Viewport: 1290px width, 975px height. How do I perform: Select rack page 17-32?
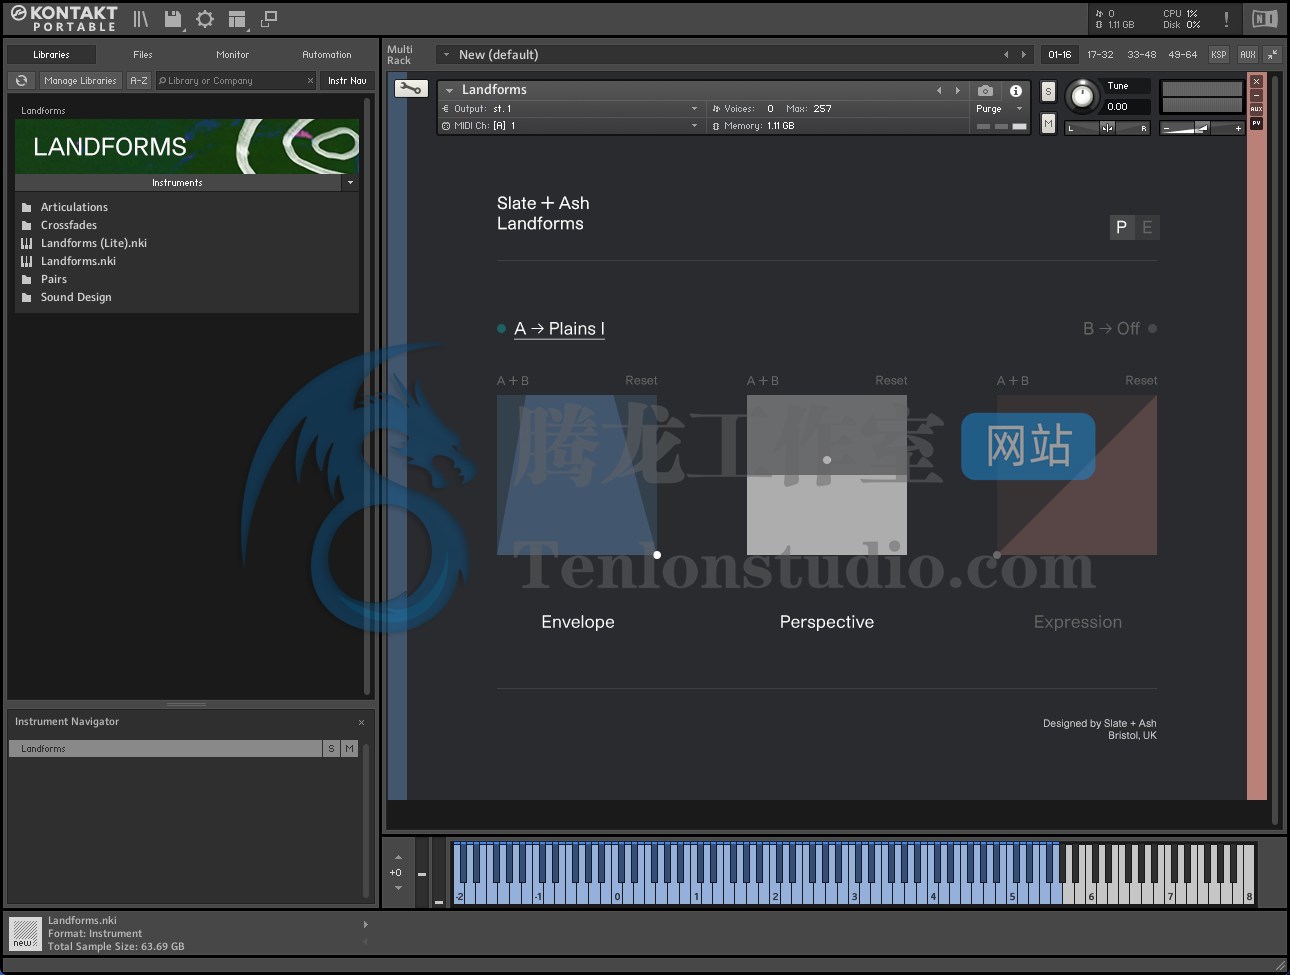coord(1100,55)
